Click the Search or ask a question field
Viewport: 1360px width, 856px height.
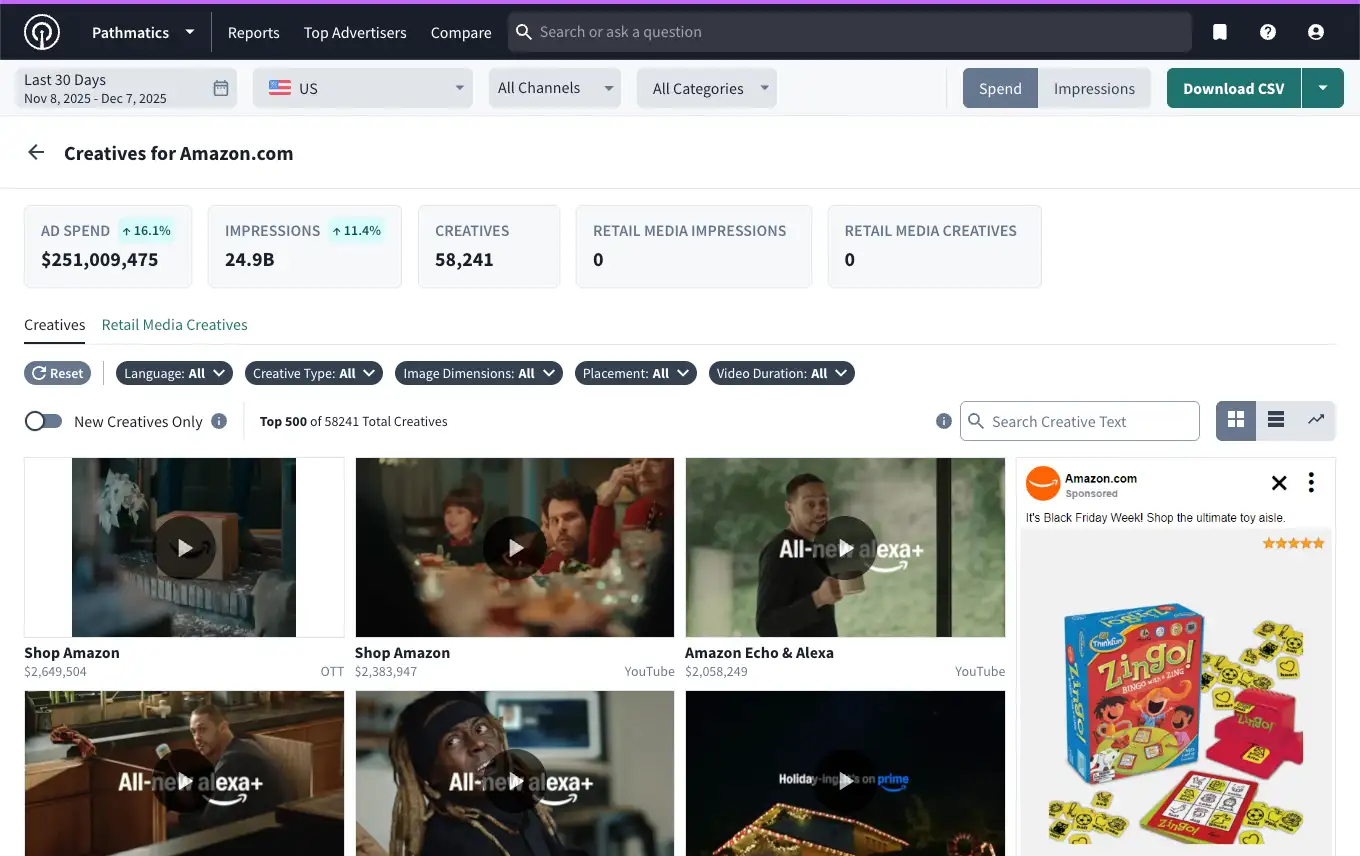click(850, 32)
